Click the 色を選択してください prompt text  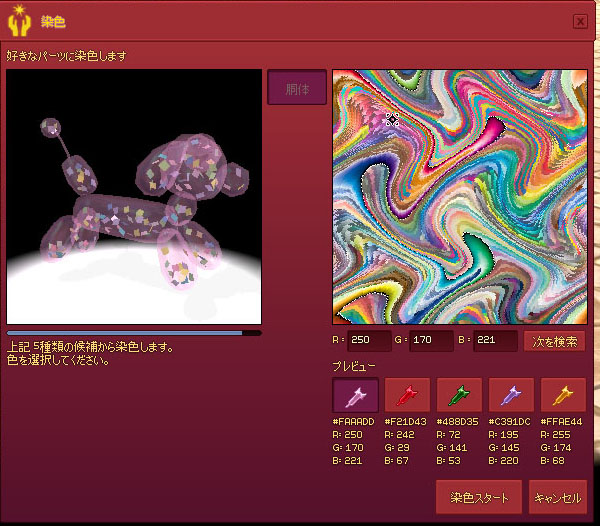point(58,360)
